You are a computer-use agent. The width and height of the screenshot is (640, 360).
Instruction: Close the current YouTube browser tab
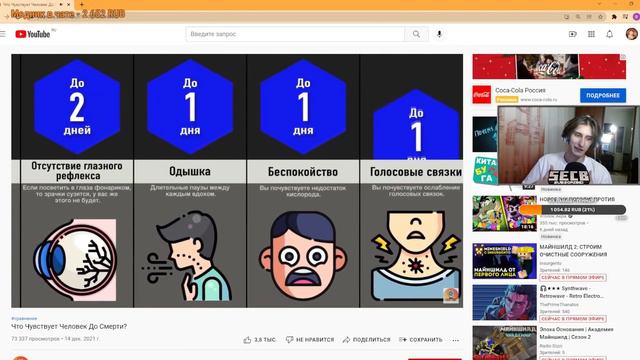(x=69, y=4)
